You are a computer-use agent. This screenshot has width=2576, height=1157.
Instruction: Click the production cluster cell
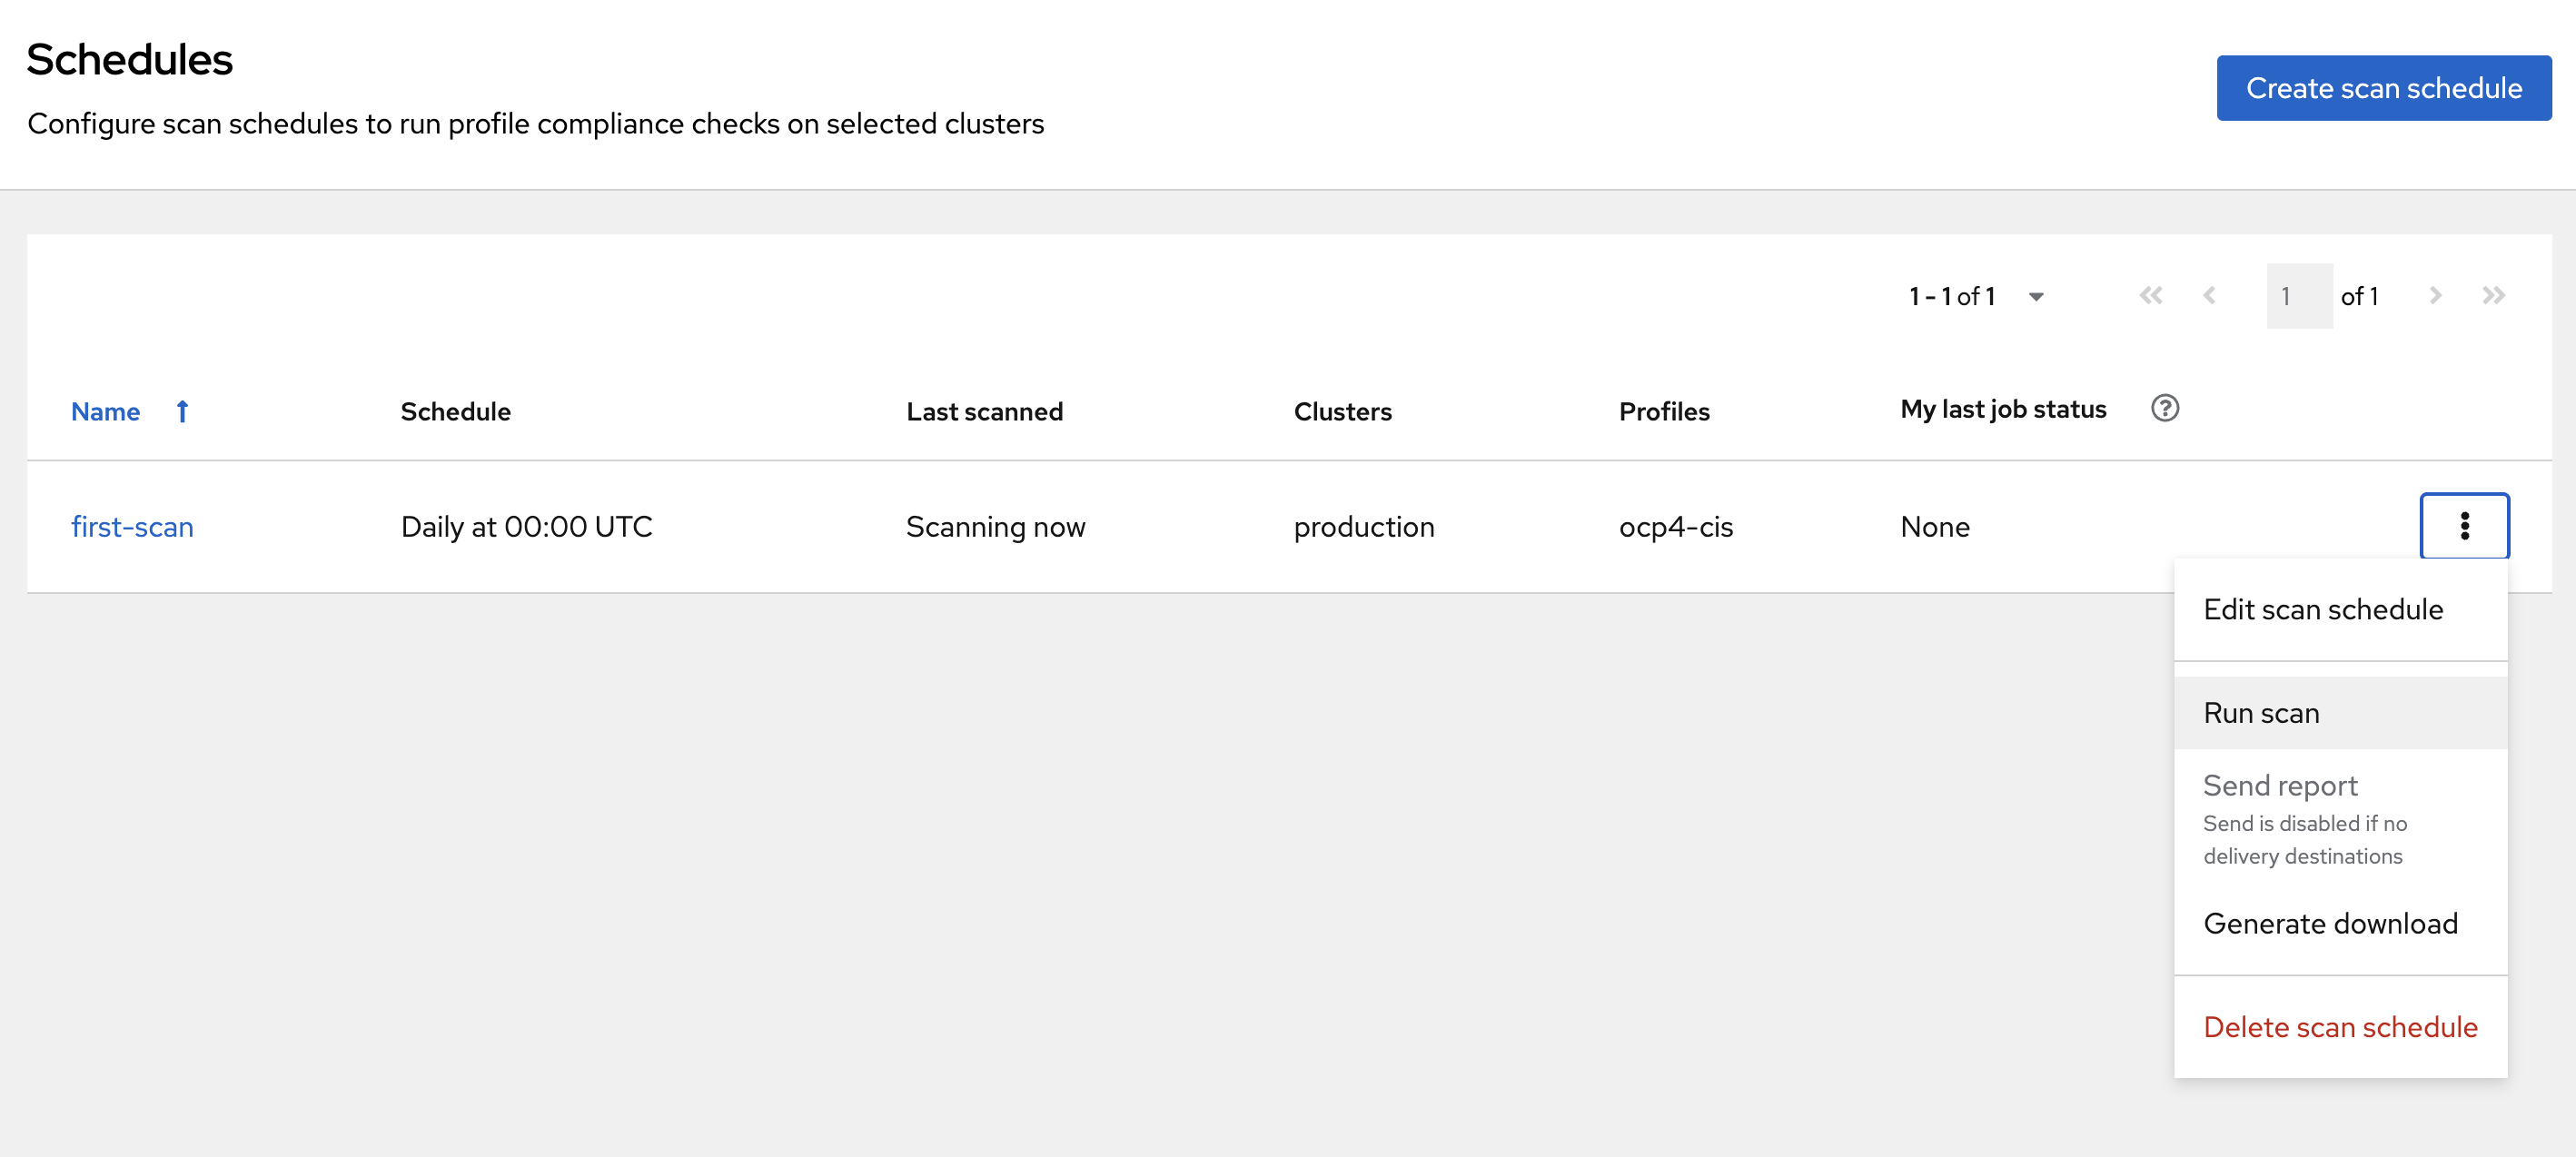click(x=1363, y=527)
